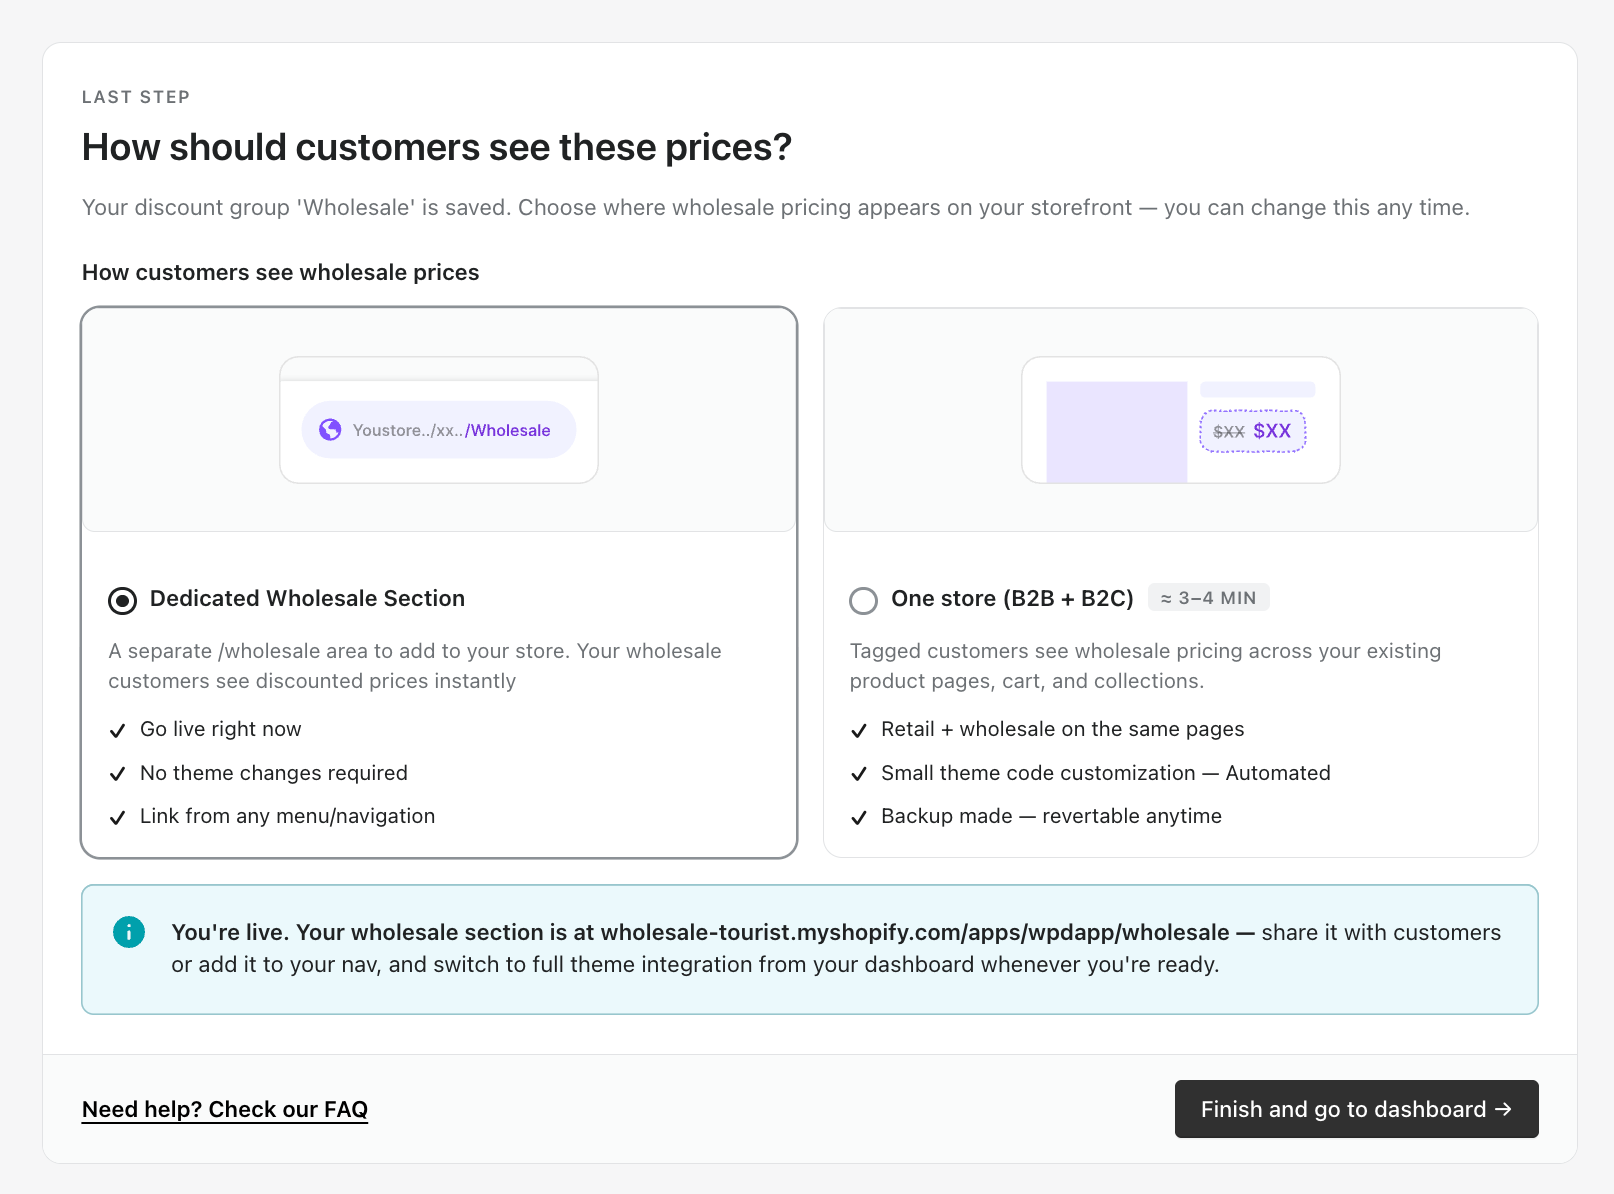Click the checkmark beside No theme changes required

(x=117, y=774)
